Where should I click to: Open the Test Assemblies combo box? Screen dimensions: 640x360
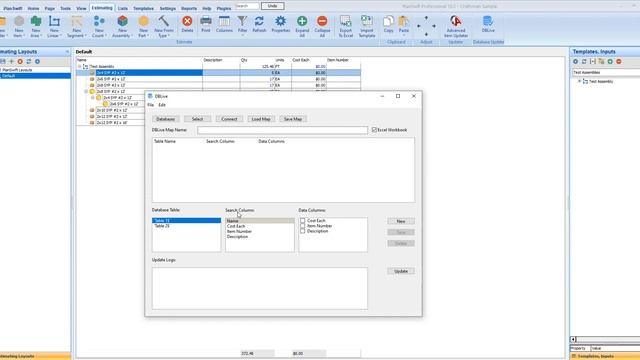pyautogui.click(x=606, y=72)
